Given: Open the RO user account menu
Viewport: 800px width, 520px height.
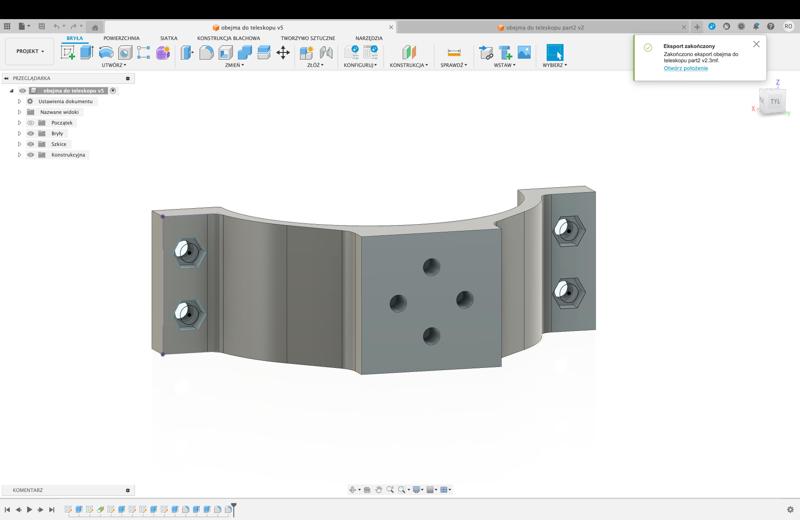Looking at the screenshot, I should pyautogui.click(x=788, y=27).
